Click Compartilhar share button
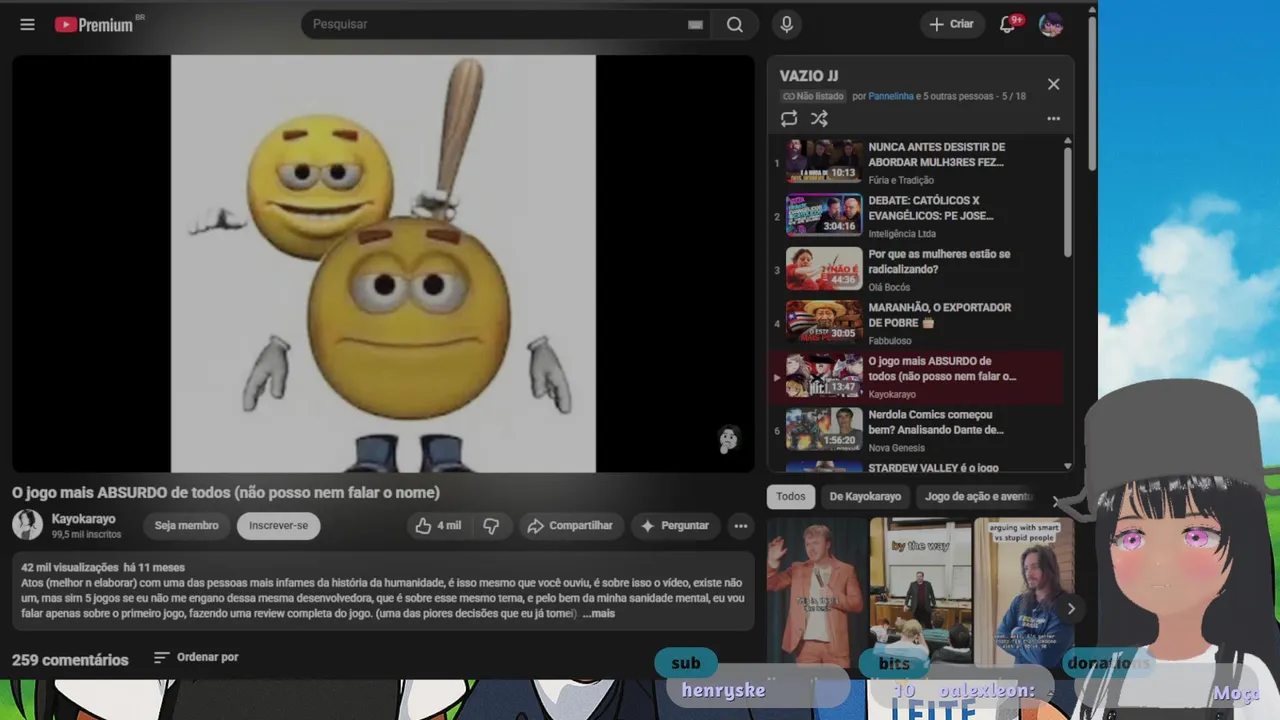This screenshot has height=720, width=1280. point(570,526)
